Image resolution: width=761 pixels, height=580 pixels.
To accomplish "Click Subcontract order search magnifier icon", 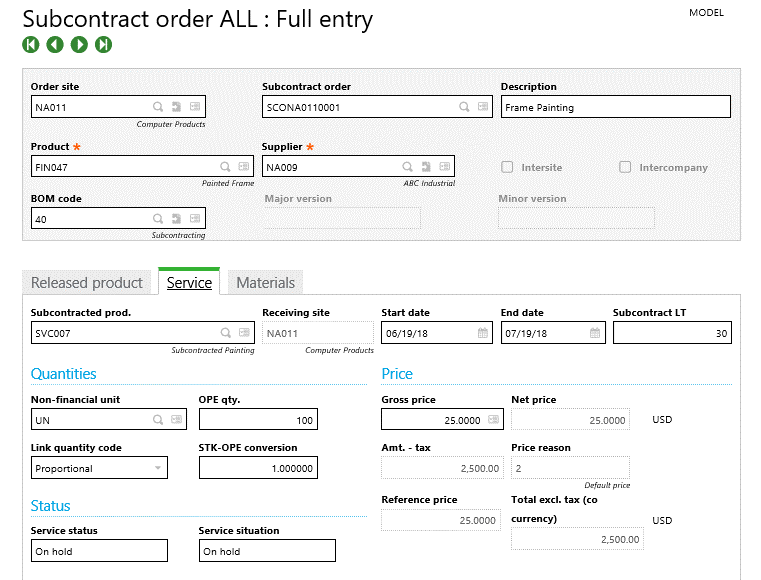I will pos(464,107).
